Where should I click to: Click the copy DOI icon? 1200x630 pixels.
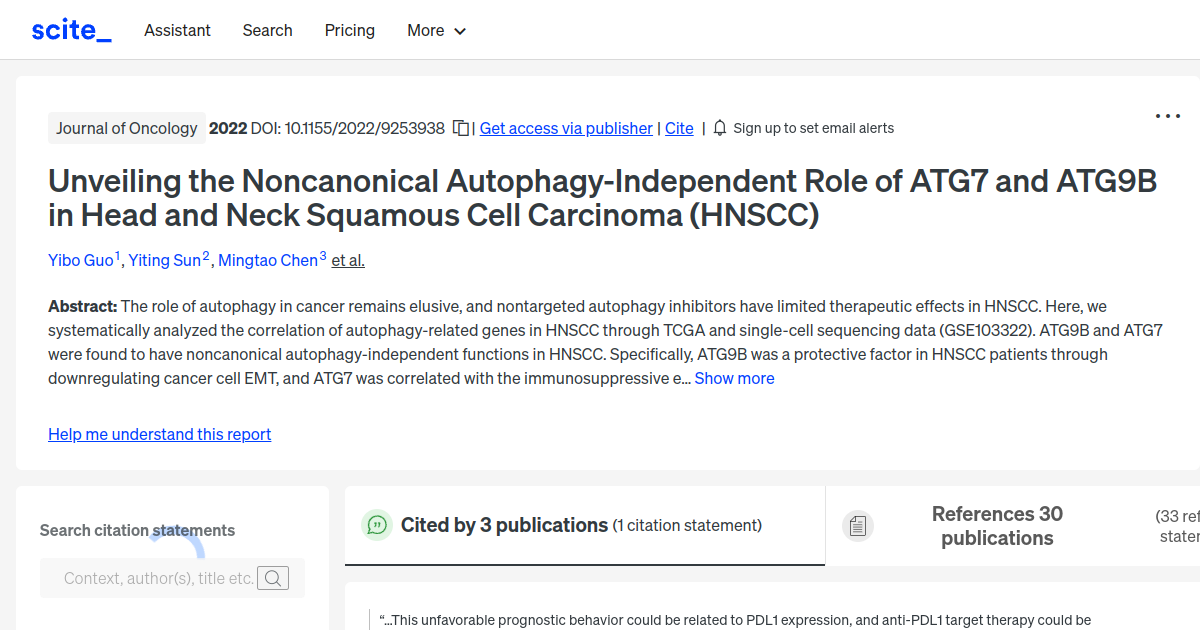pyautogui.click(x=460, y=128)
